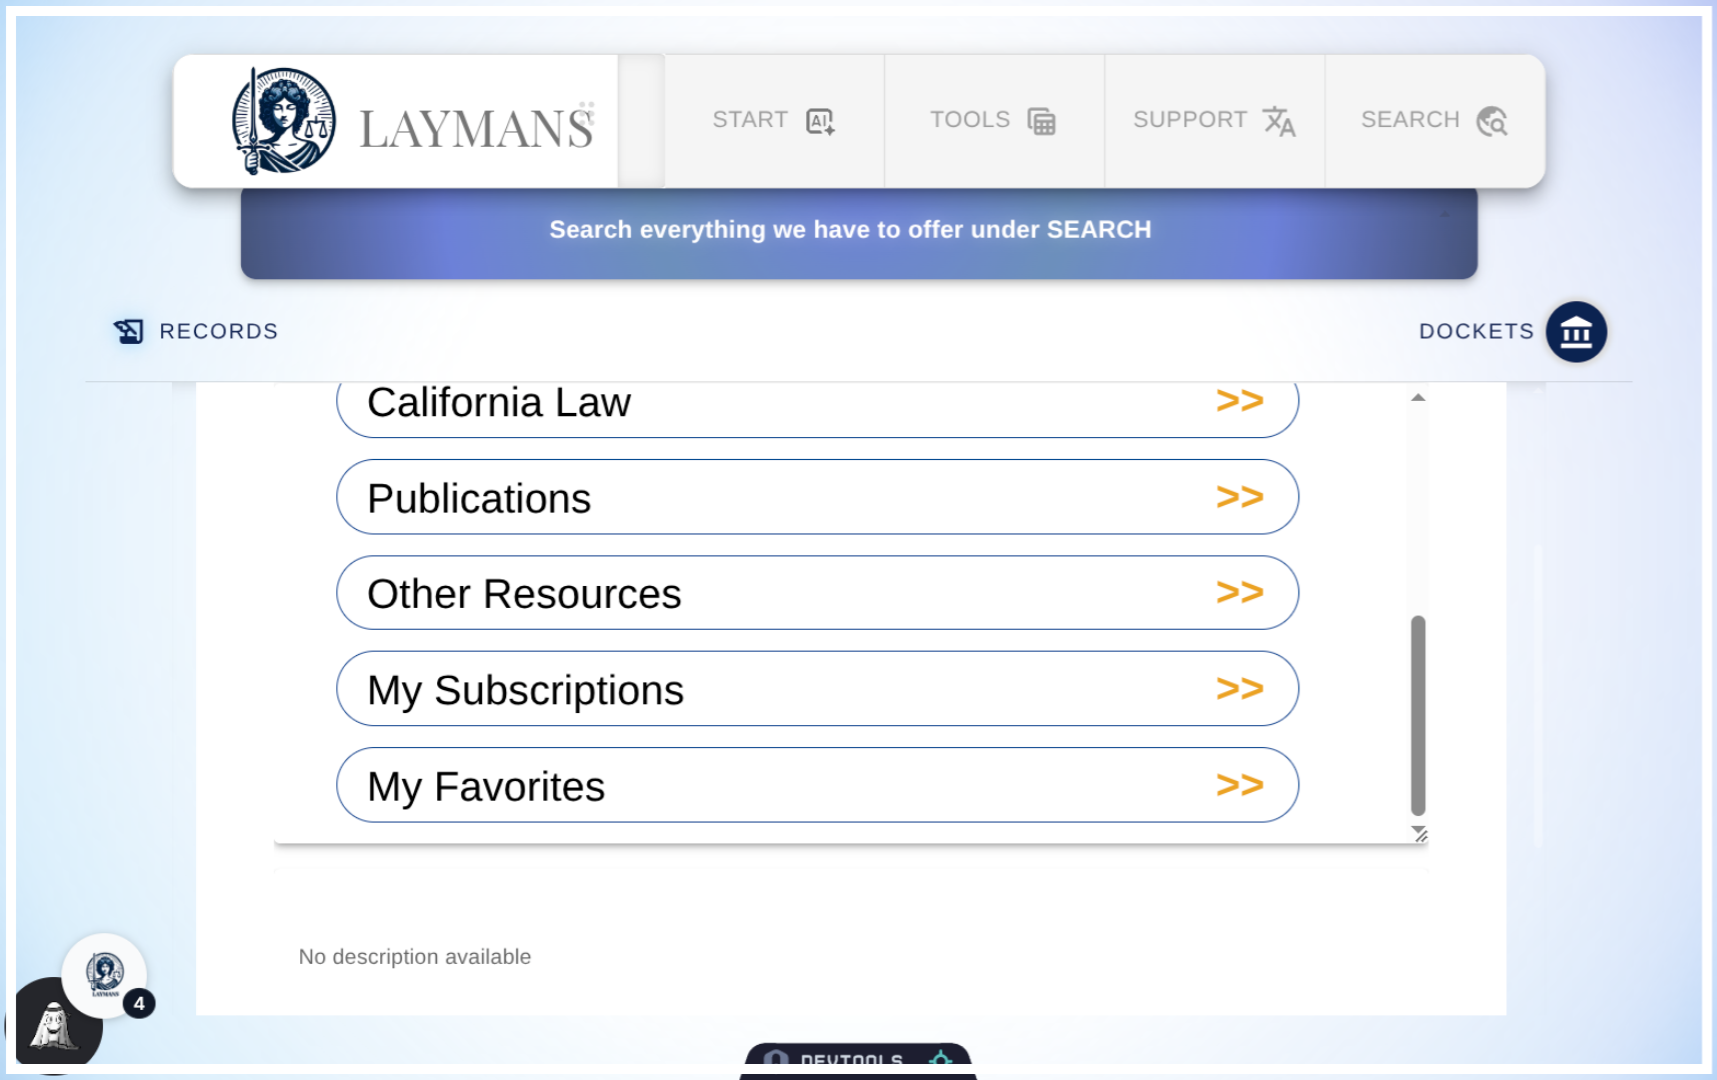Image resolution: width=1717 pixels, height=1080 pixels.
Task: Expand Publications using the double arrows
Action: tap(1241, 496)
